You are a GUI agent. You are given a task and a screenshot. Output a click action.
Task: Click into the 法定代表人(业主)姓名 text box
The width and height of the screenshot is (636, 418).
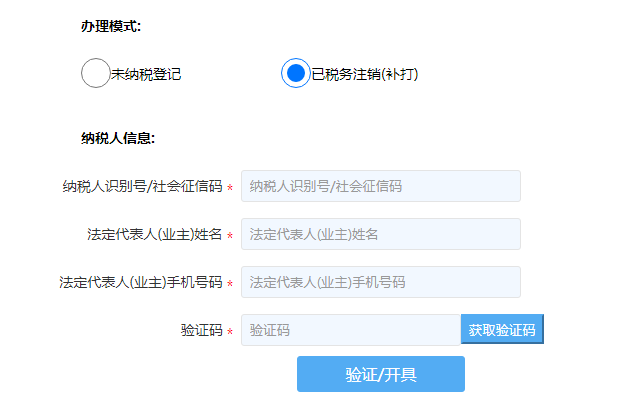tap(380, 234)
